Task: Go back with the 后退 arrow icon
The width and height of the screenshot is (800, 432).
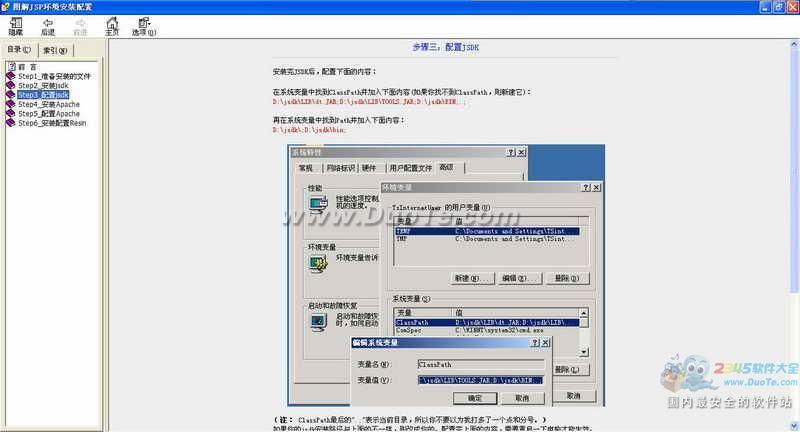Action: 48,23
